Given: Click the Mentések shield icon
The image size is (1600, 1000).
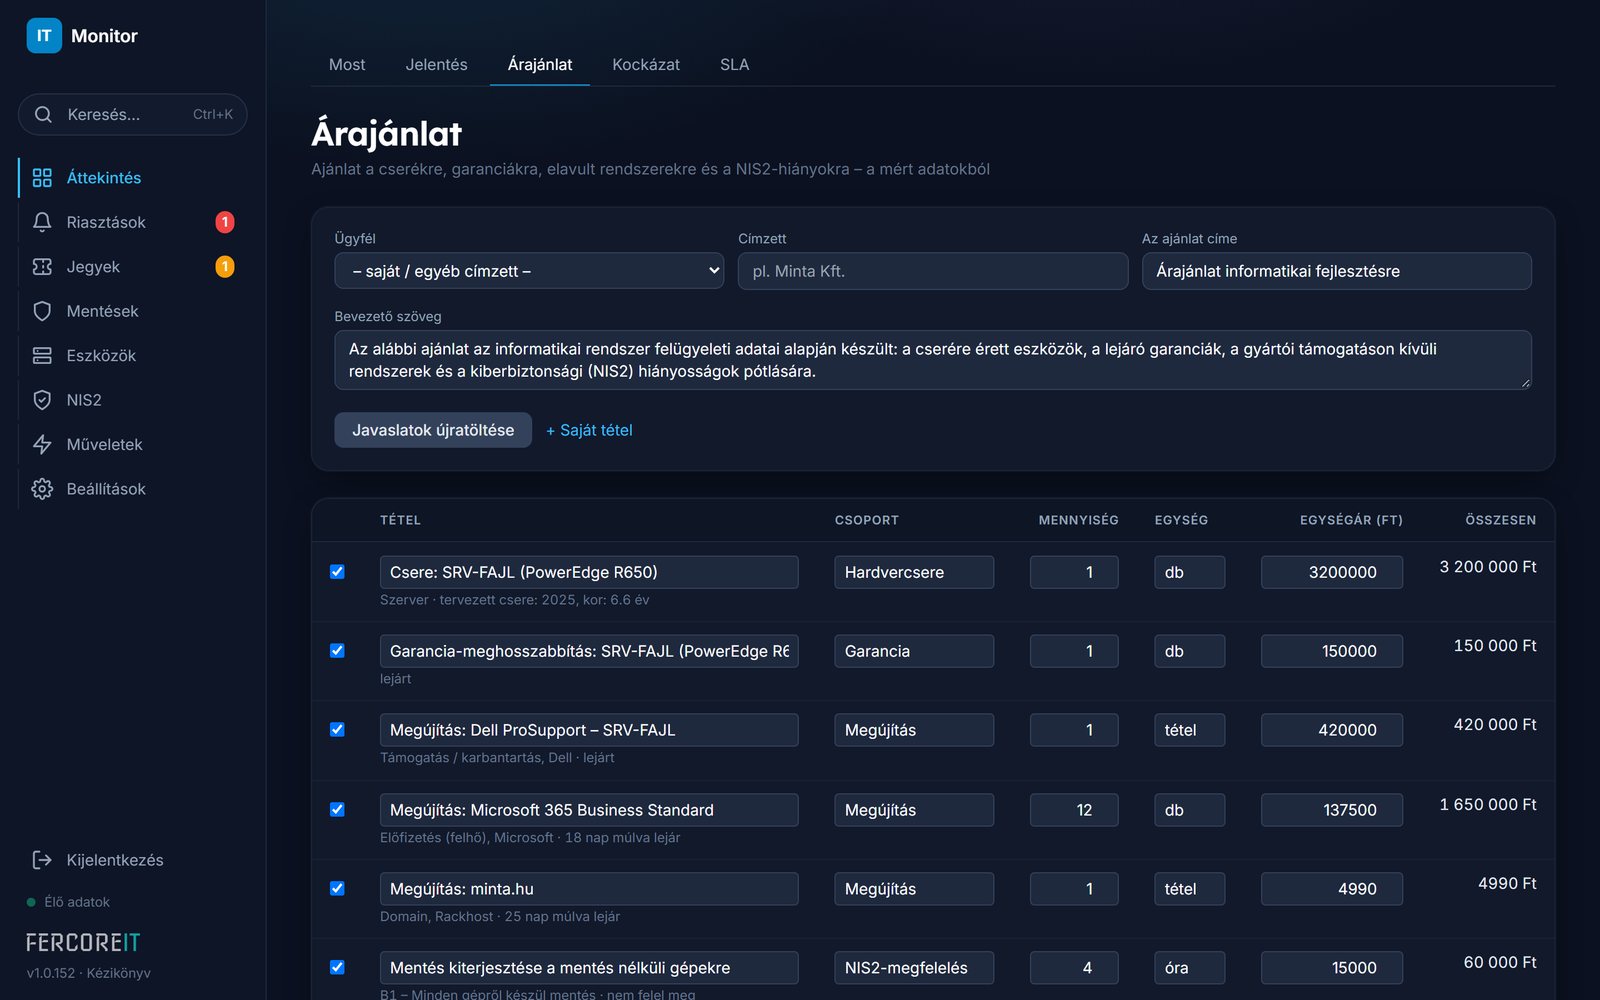Looking at the screenshot, I should 42,311.
